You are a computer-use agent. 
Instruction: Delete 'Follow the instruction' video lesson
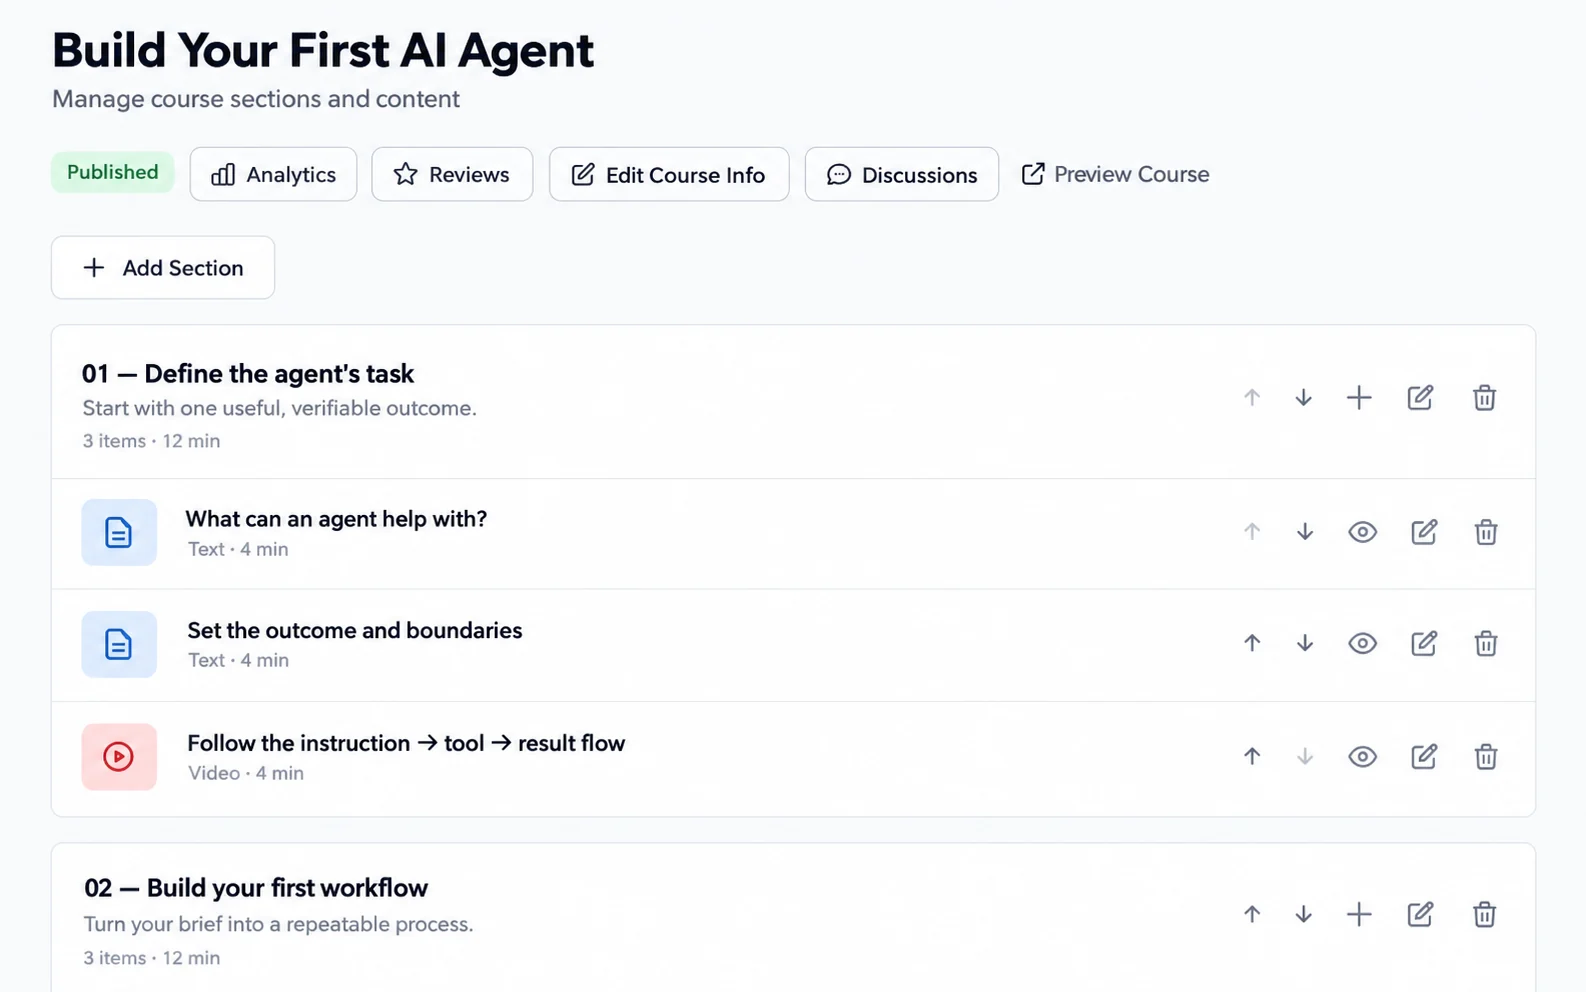pyautogui.click(x=1486, y=756)
